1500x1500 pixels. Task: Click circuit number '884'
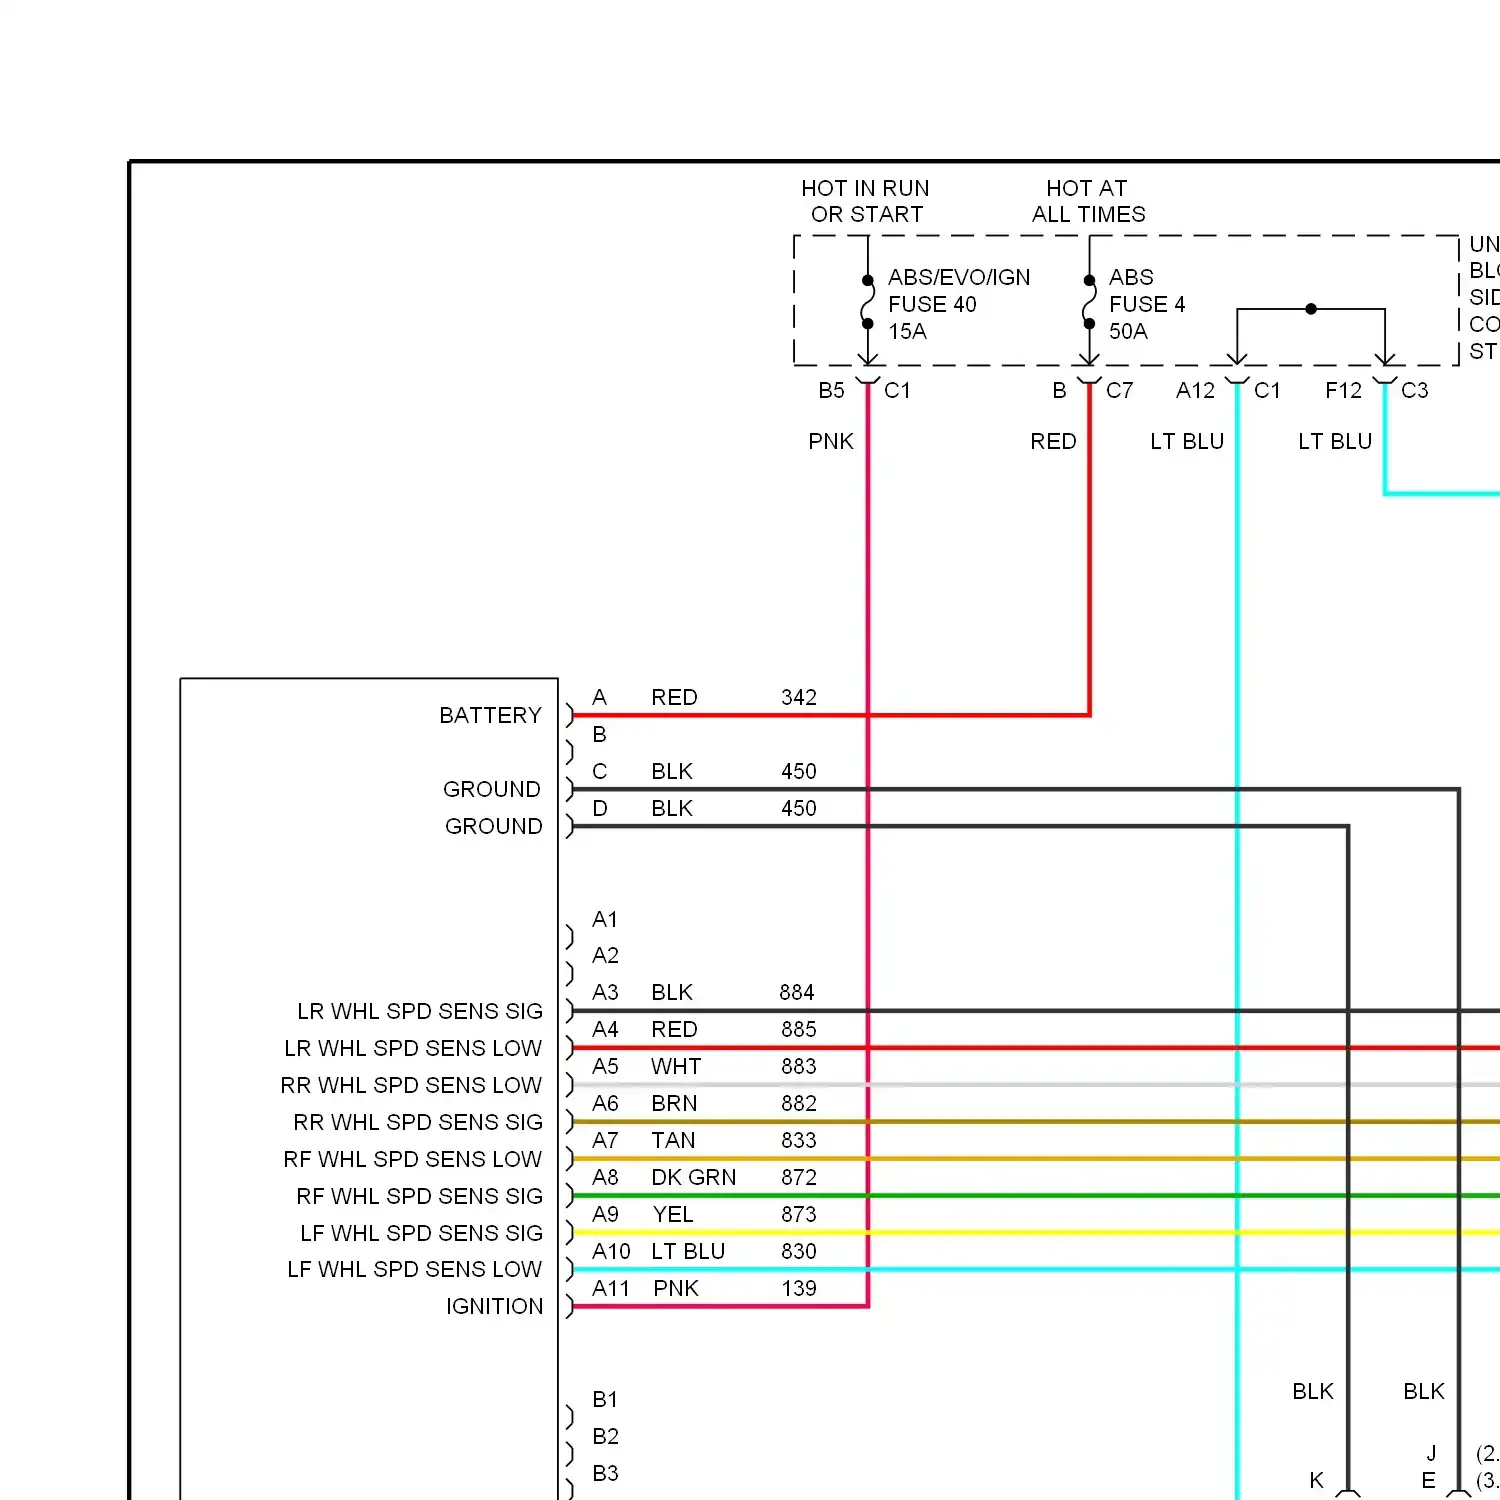pyautogui.click(x=797, y=992)
